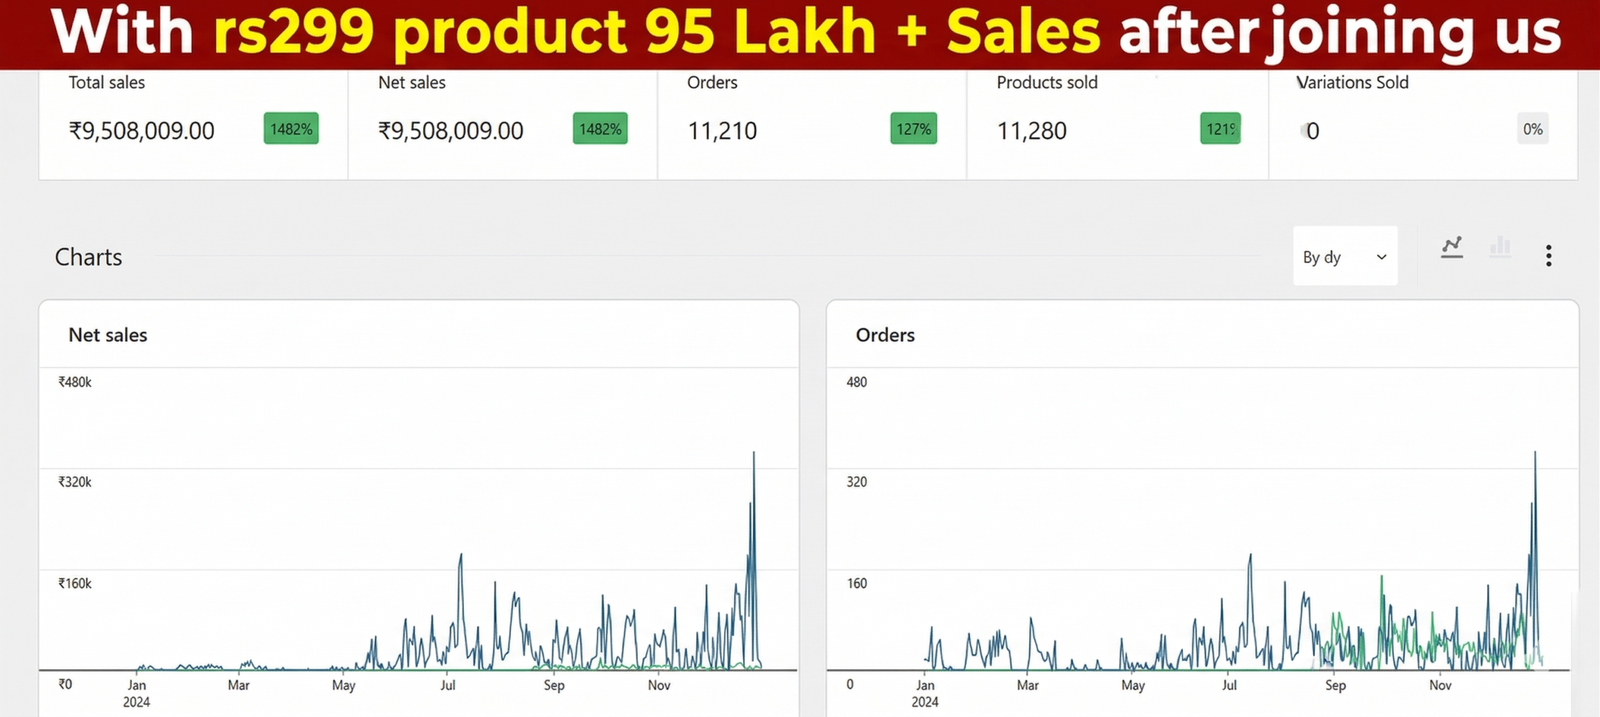This screenshot has height=717, width=1600.
Task: Click the highest peak in Net sales chart
Action: point(754,454)
